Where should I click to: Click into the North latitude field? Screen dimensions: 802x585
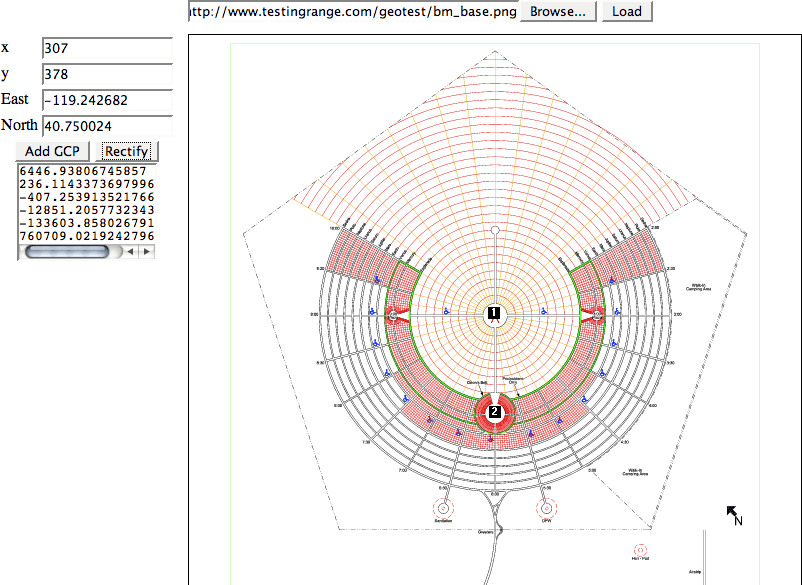tap(107, 126)
